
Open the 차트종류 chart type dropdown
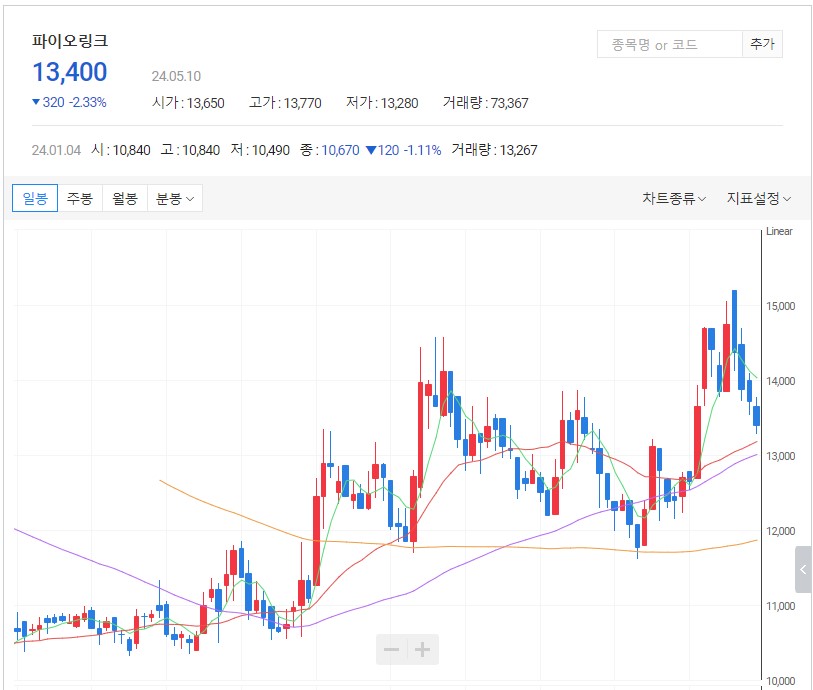click(673, 198)
